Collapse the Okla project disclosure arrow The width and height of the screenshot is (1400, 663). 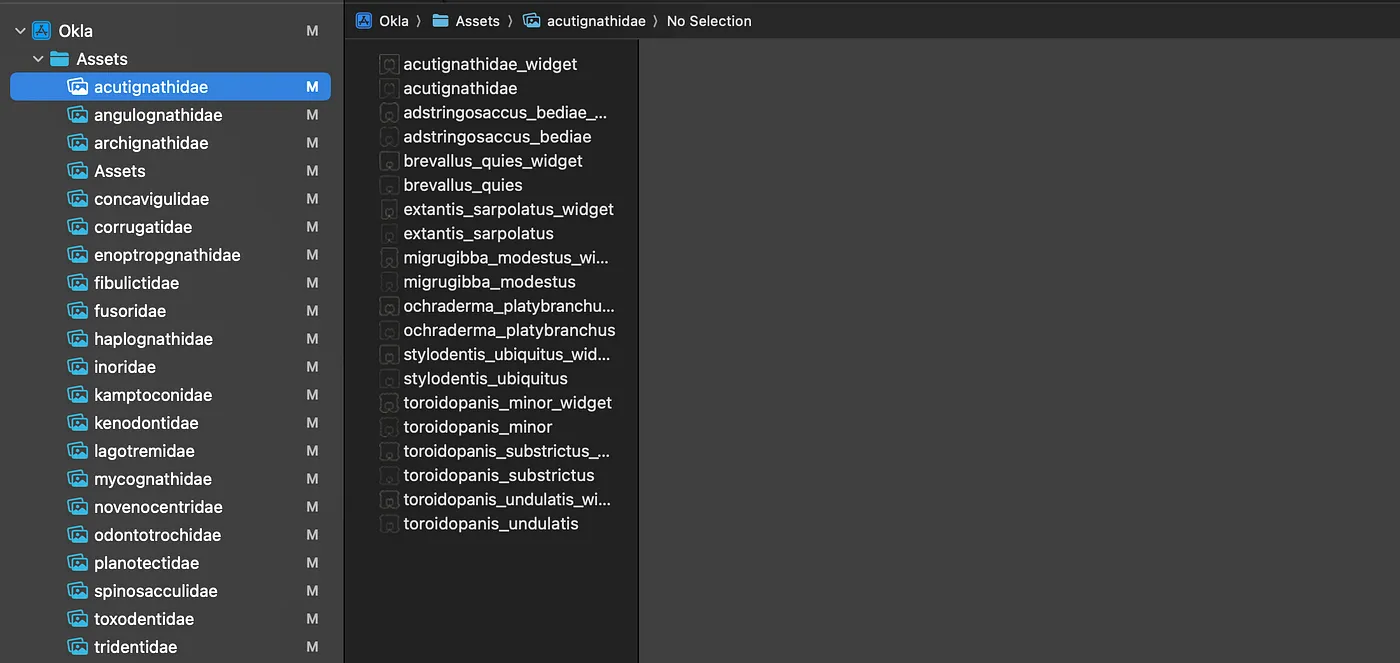(x=20, y=31)
